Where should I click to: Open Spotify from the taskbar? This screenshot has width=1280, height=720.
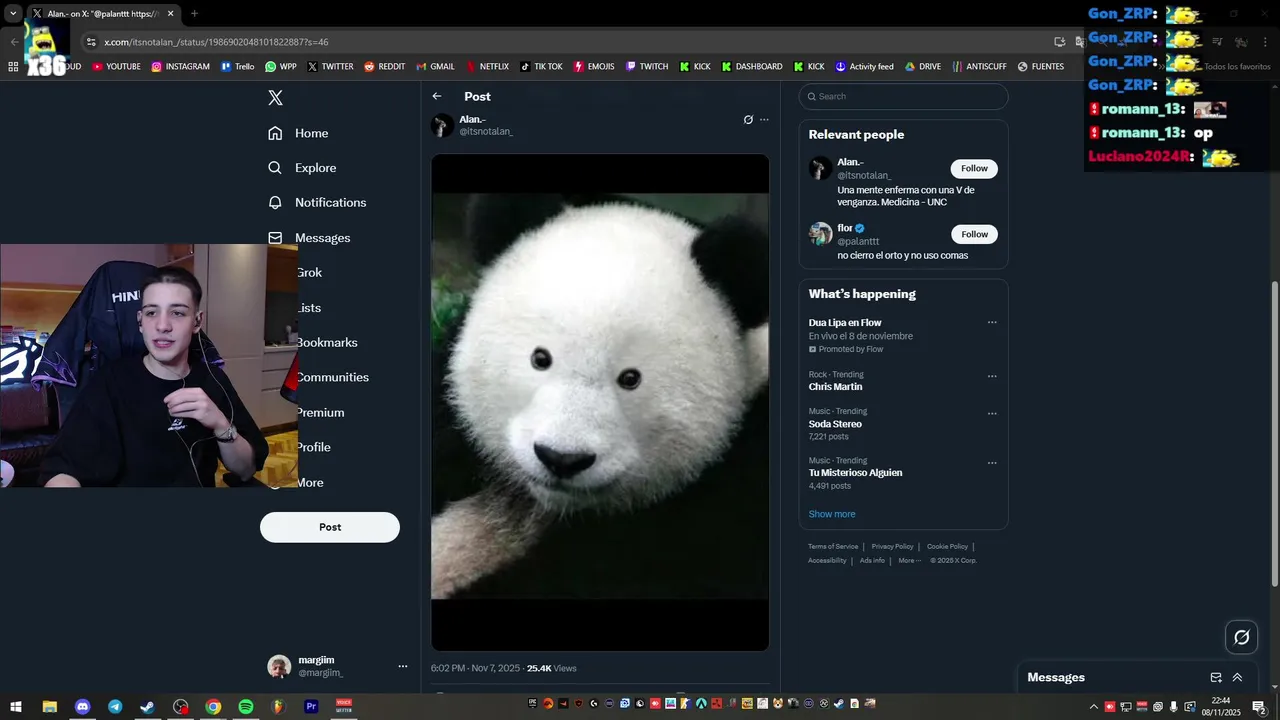click(246, 706)
